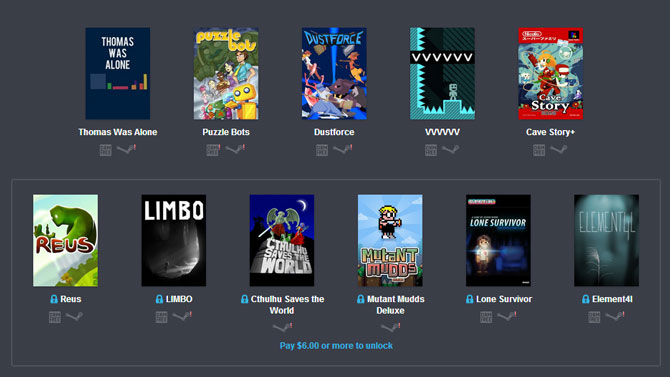
Task: Click the 'LIMBO' title text
Action: [x=179, y=299]
